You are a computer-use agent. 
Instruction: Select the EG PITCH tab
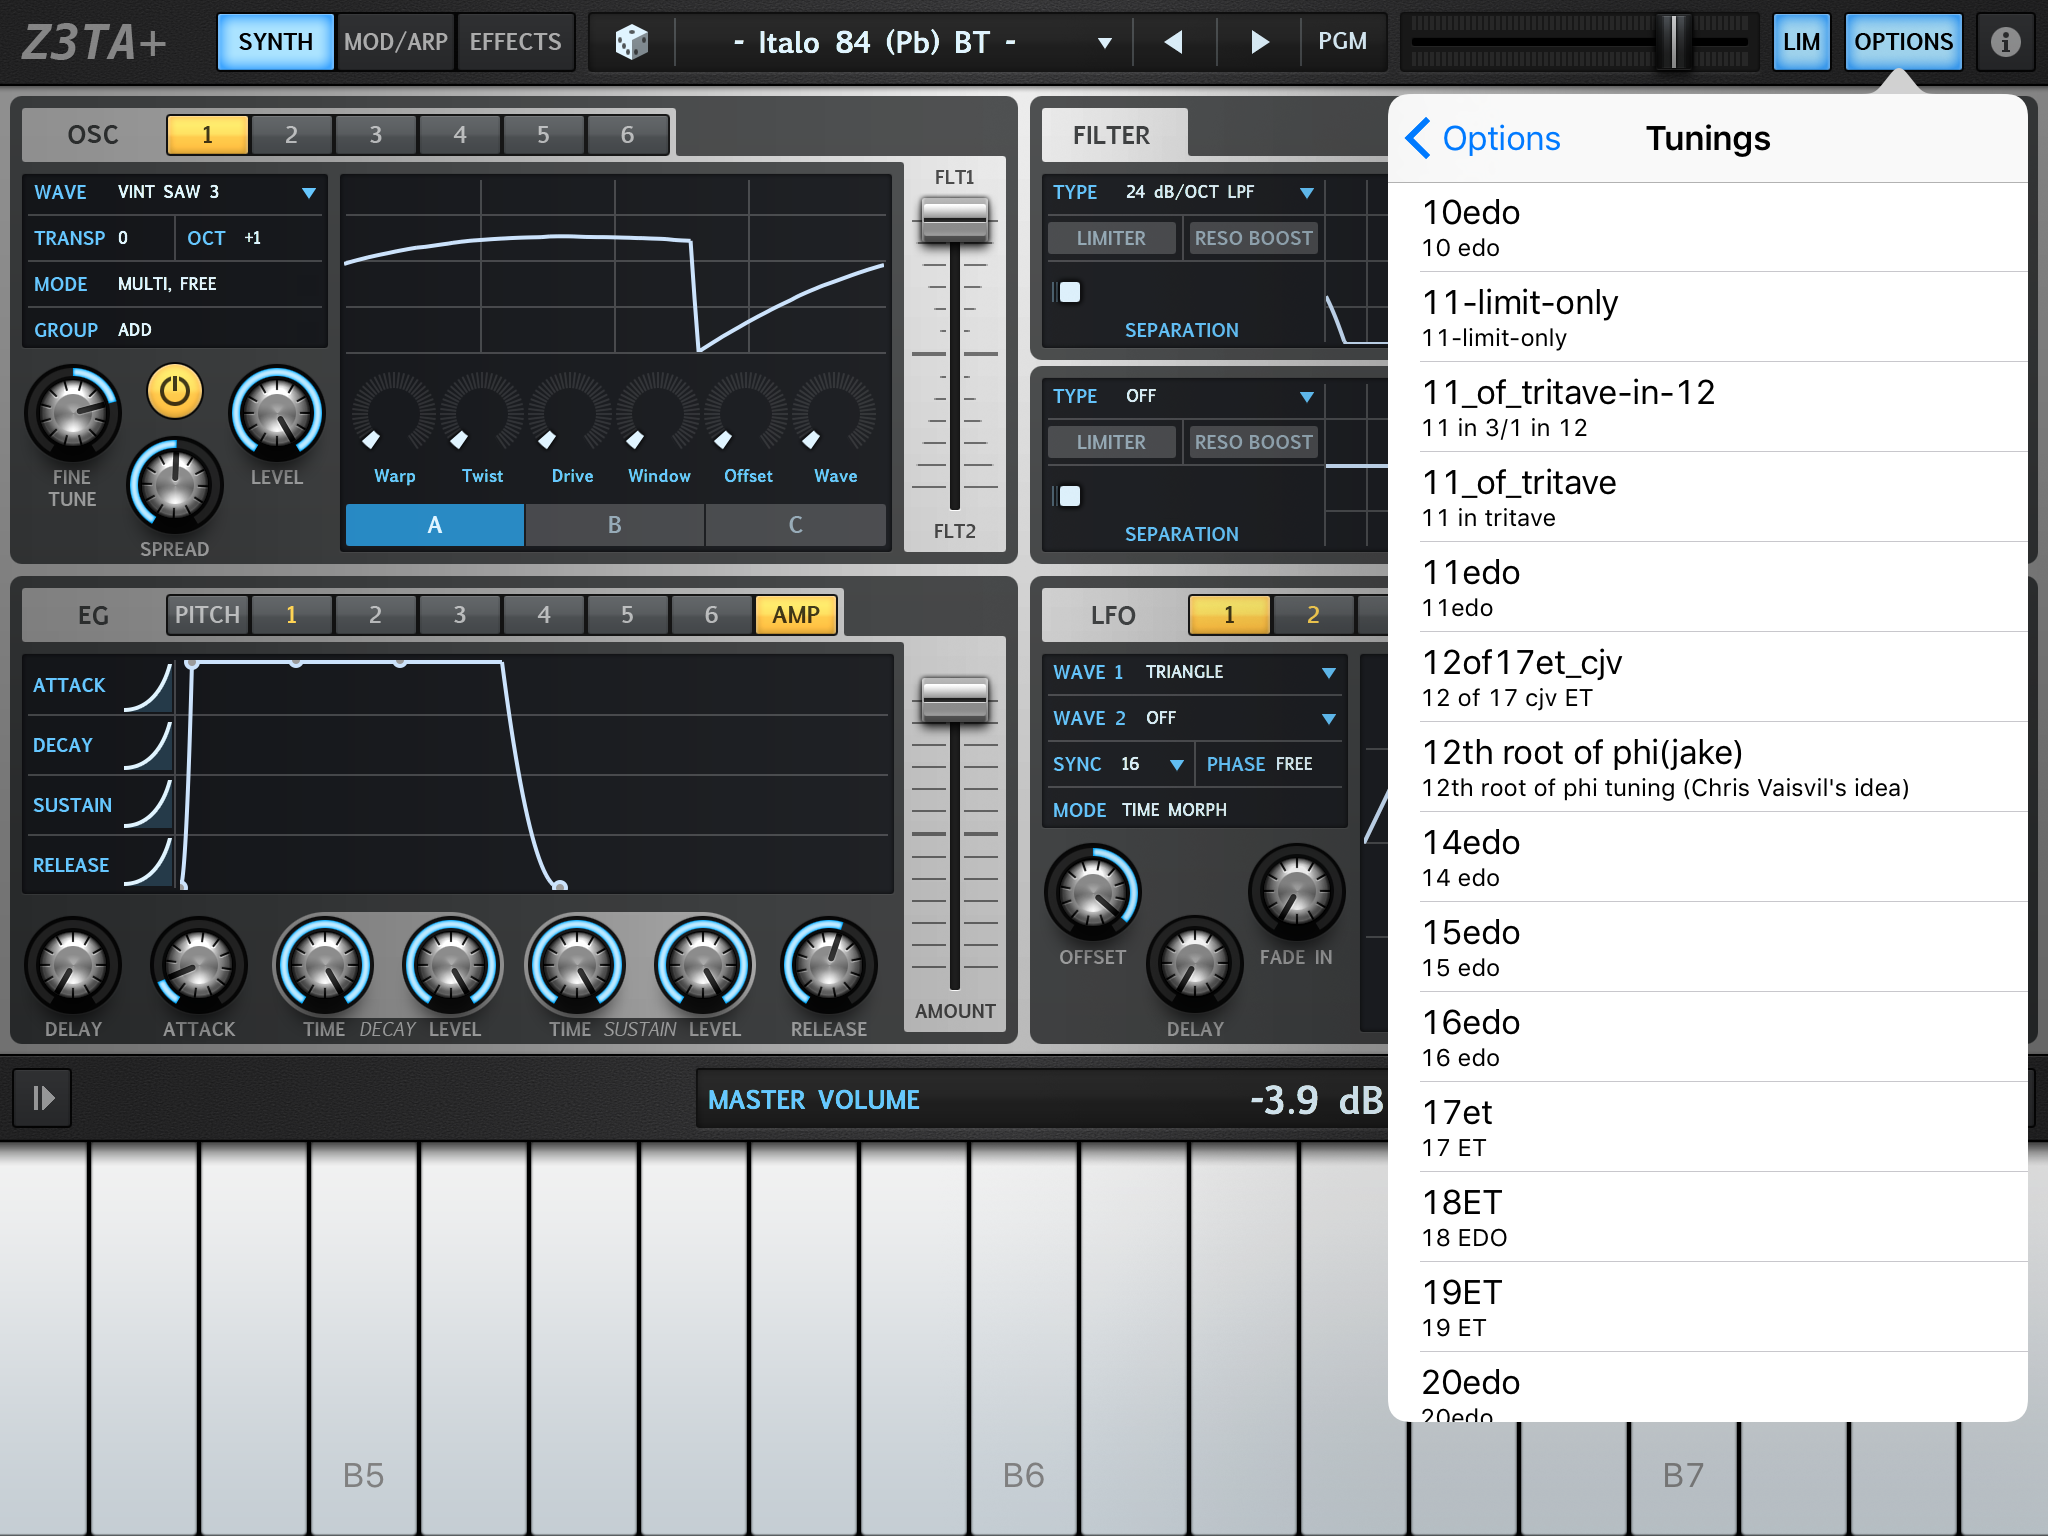tap(207, 615)
